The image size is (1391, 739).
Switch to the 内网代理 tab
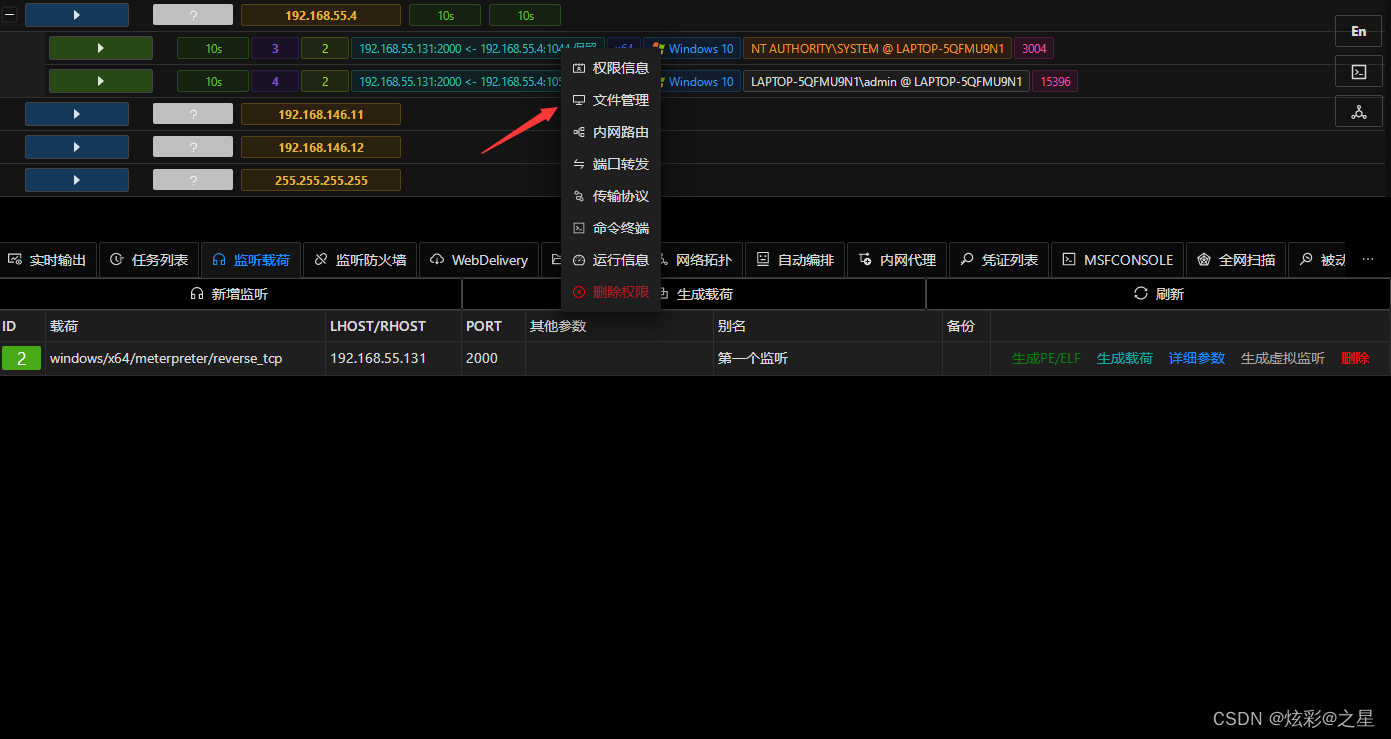click(x=897, y=260)
